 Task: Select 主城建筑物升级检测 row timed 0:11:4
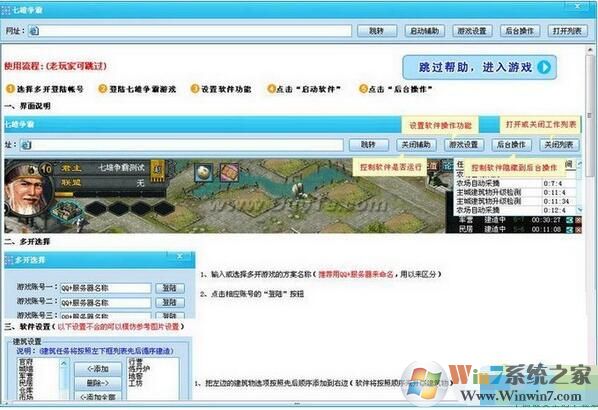(516, 192)
